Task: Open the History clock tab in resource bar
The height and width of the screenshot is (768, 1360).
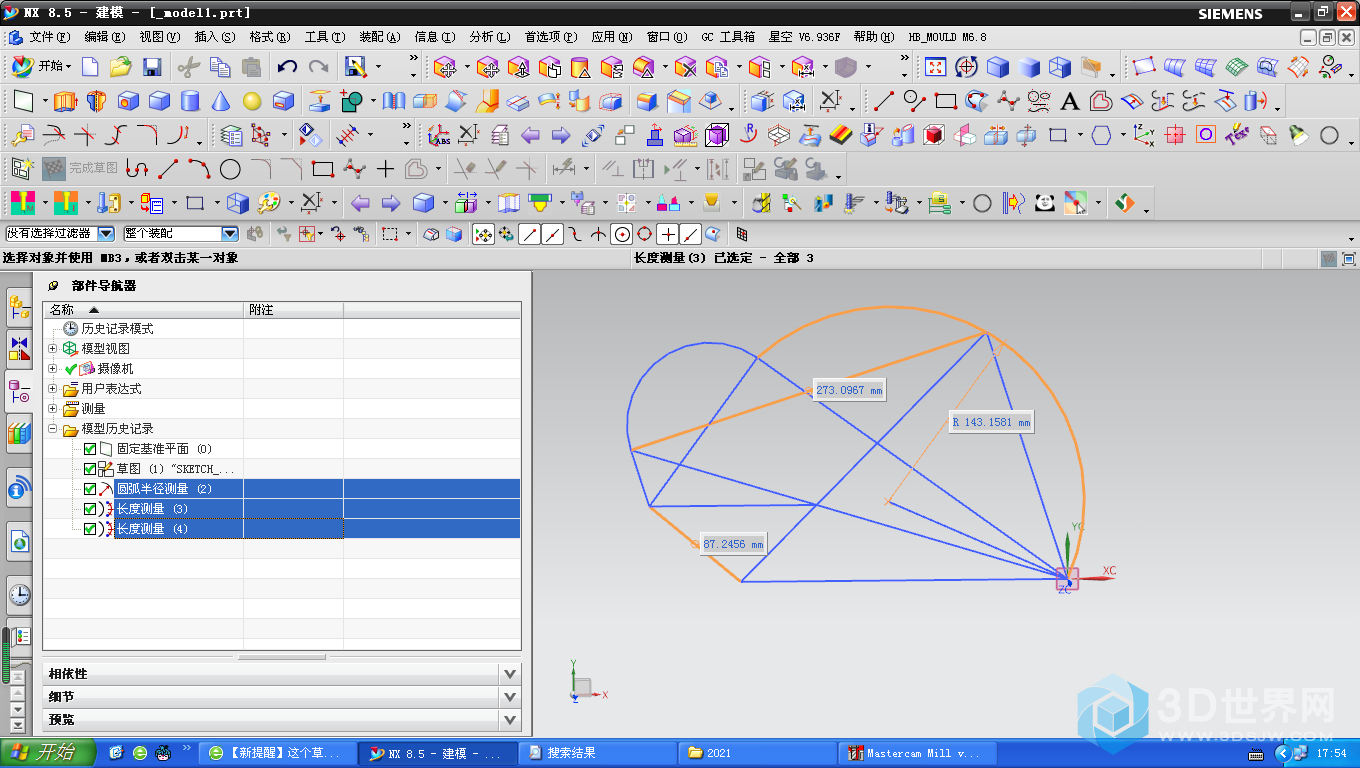Action: tap(19, 595)
